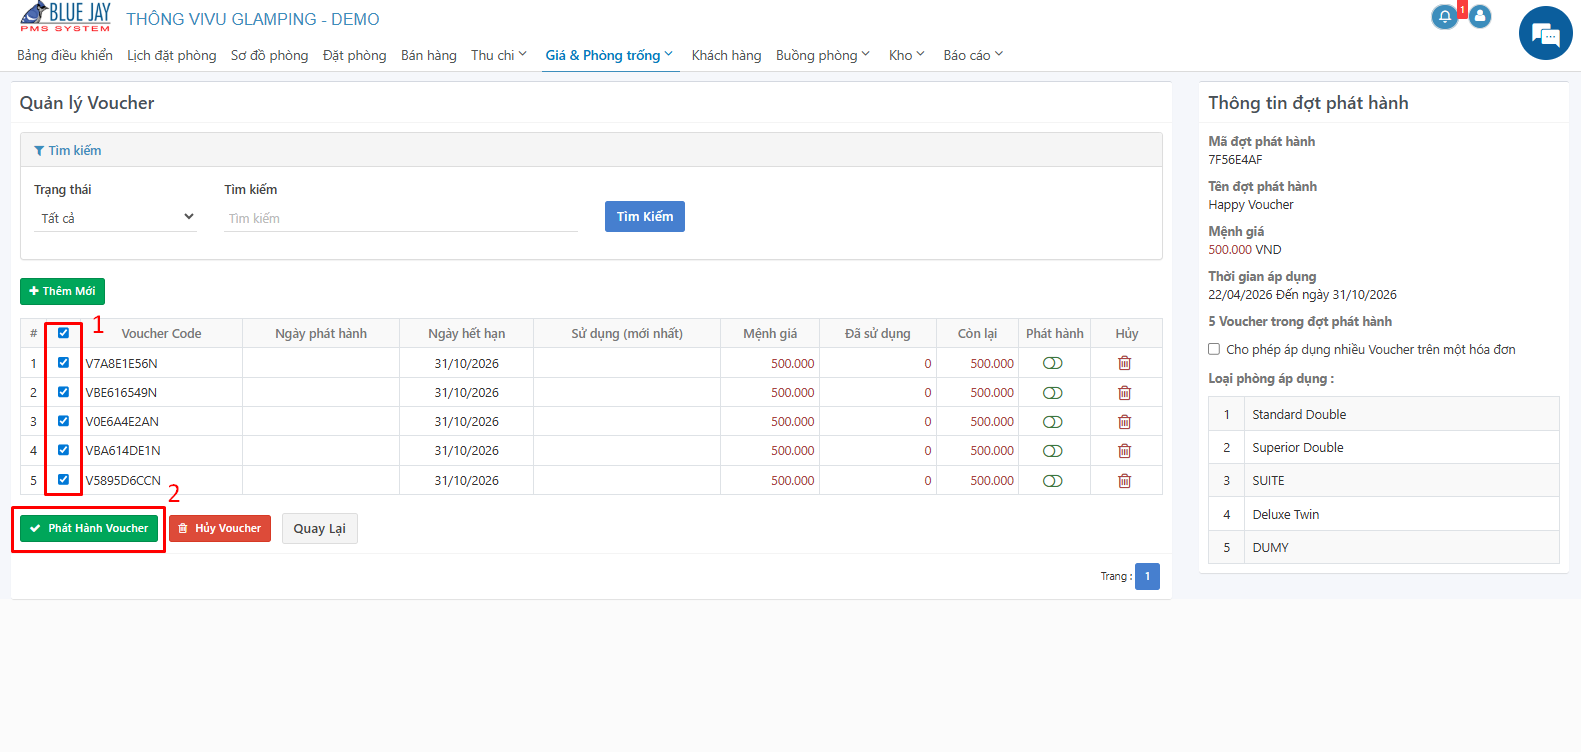
Task: Uncheck the checkbox for voucher V0E6A4E2AN
Action: point(63,421)
